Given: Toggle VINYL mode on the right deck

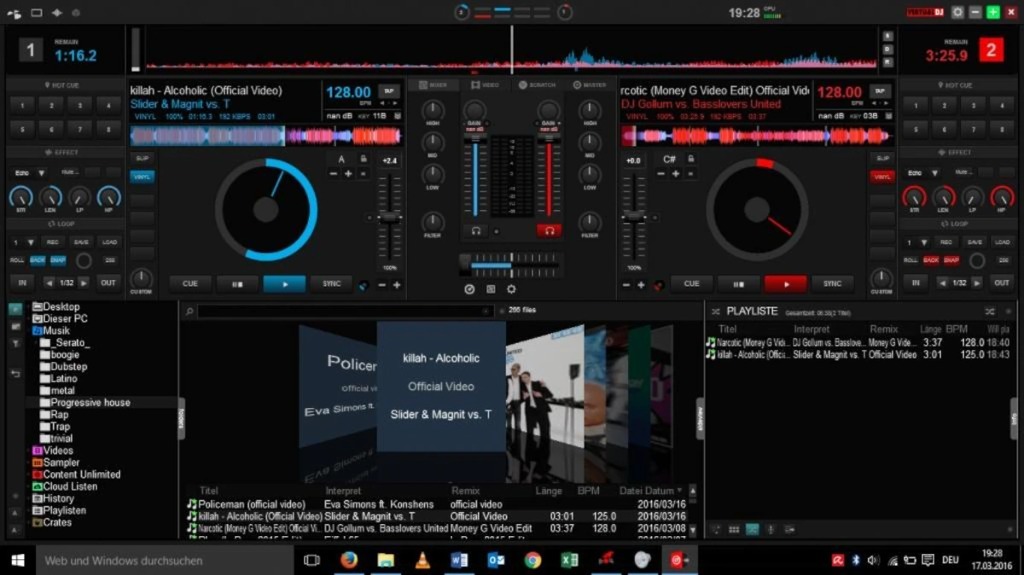Looking at the screenshot, I should pos(882,176).
